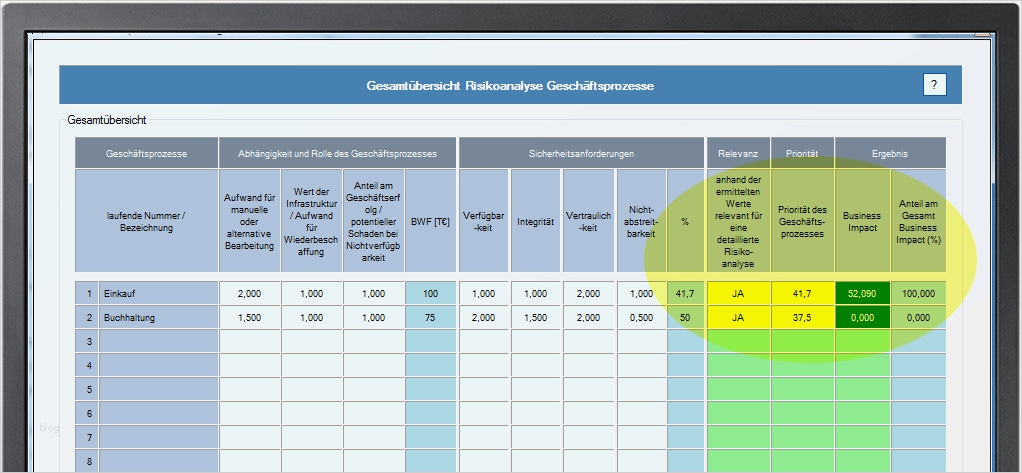Click the Verfügbarkeit column header
1022x473 pixels.
[x=484, y=221]
